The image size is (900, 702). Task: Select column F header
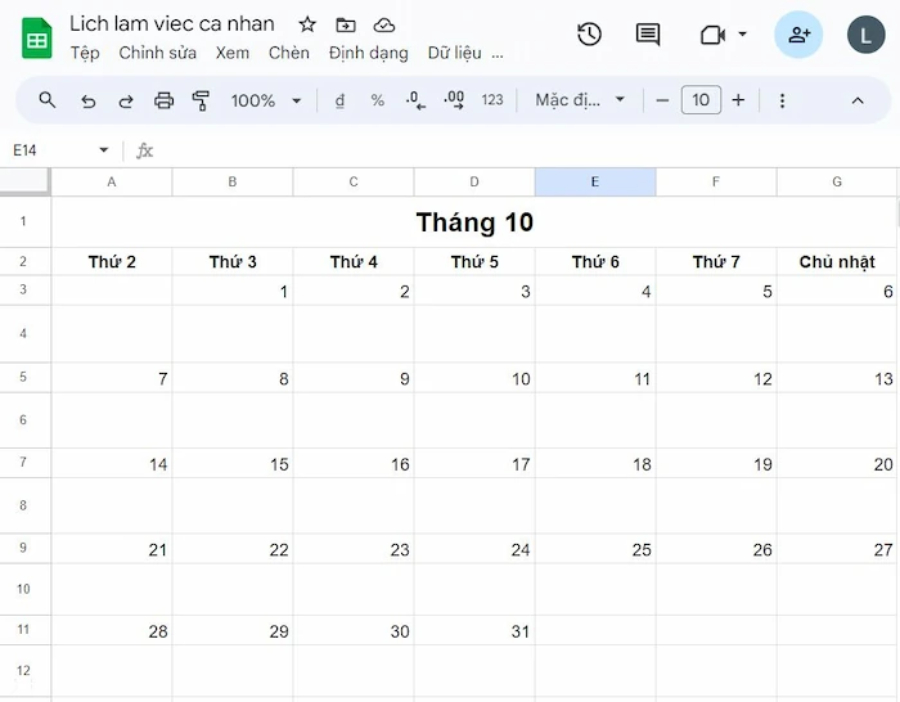point(716,182)
